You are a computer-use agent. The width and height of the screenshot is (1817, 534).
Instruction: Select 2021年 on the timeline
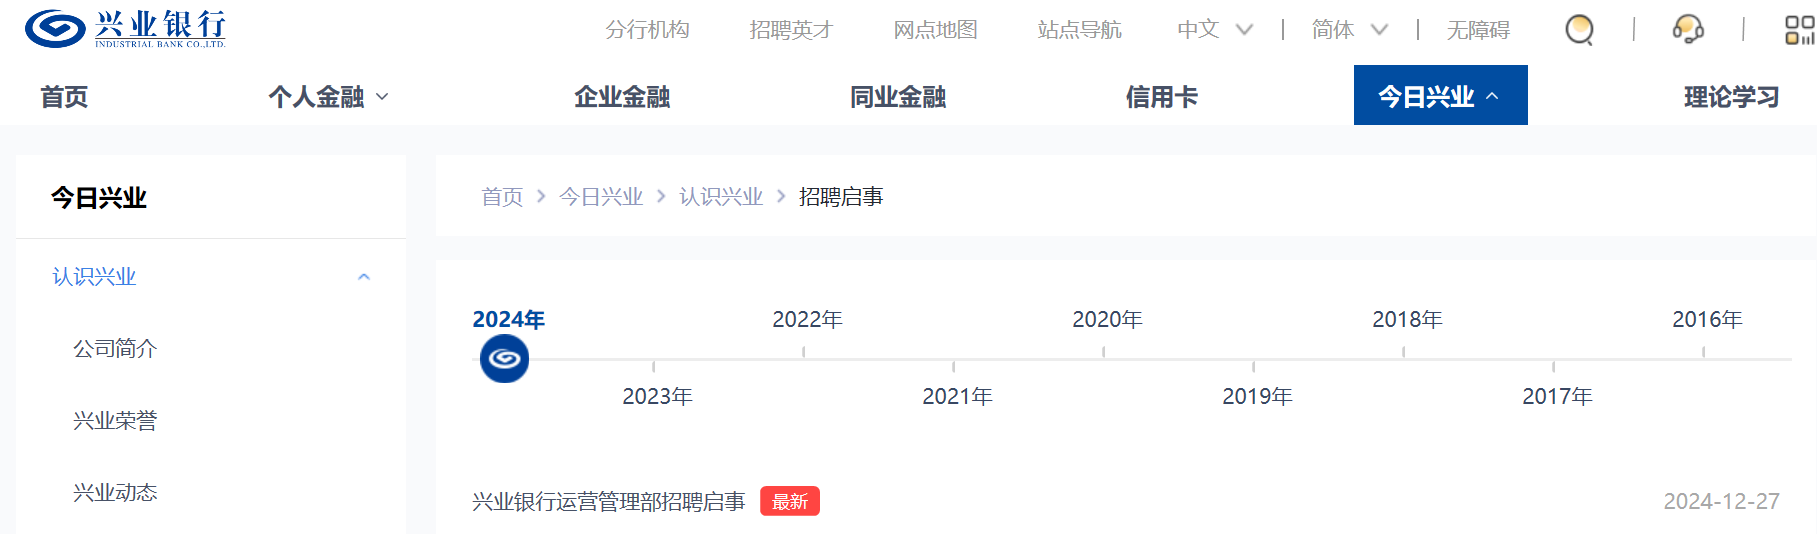point(957,397)
